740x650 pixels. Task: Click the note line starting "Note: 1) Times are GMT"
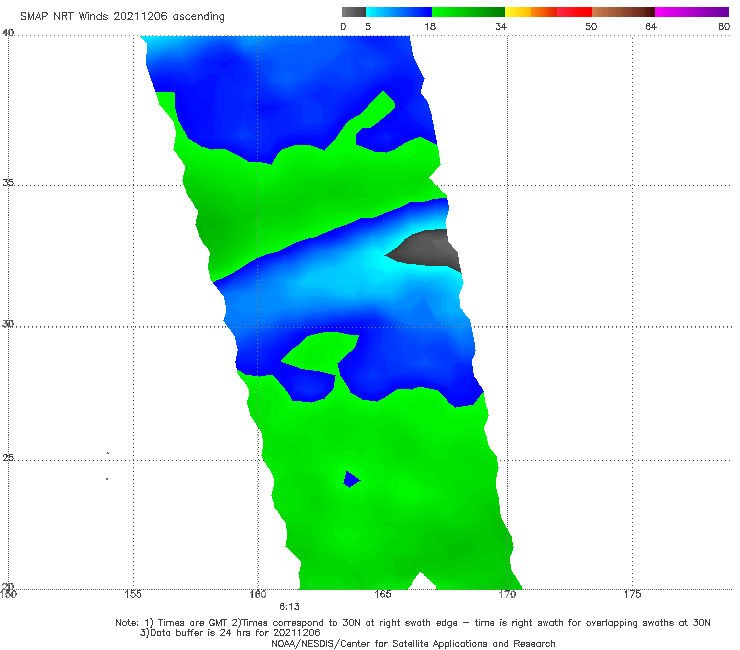pos(413,623)
